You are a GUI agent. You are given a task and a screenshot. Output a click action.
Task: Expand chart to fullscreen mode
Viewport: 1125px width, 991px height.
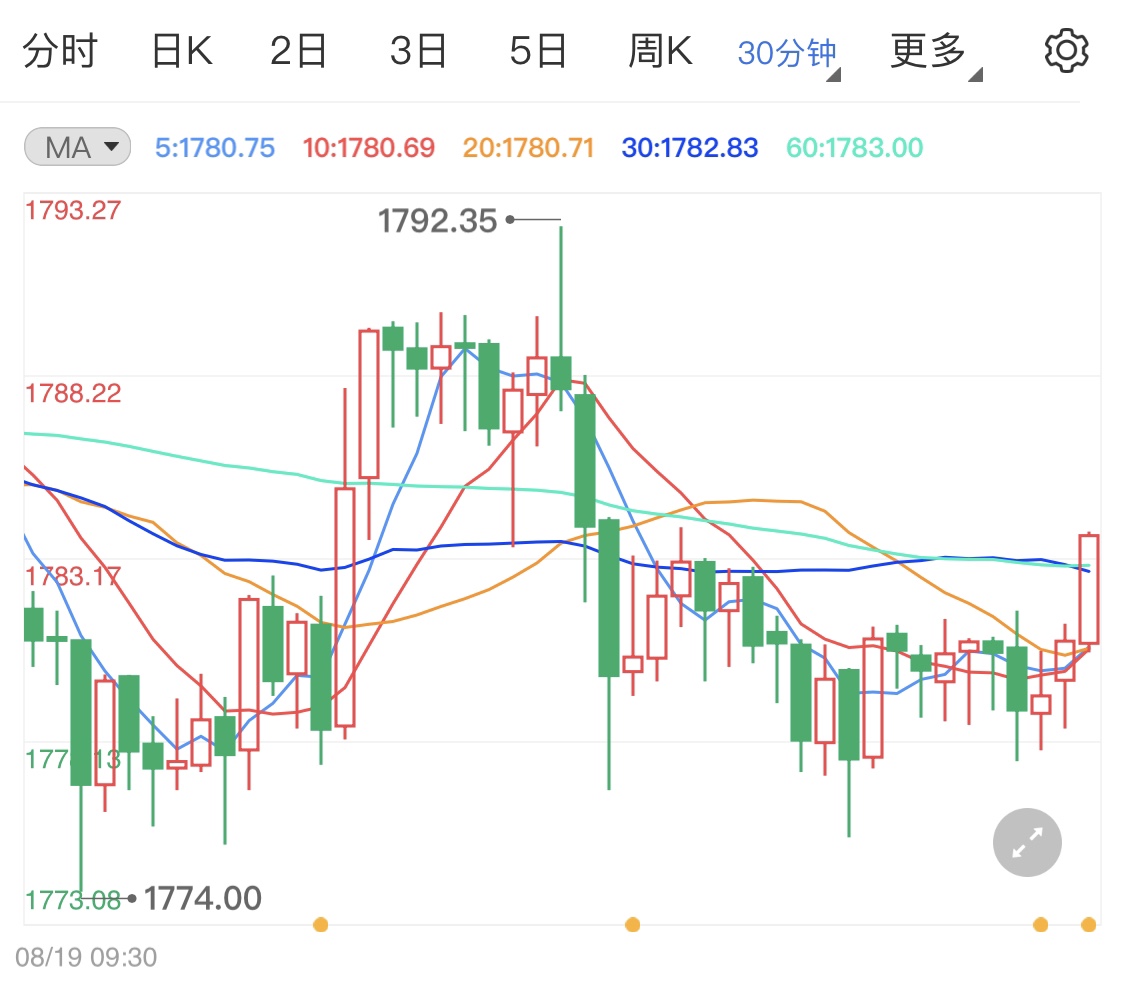pyautogui.click(x=1026, y=842)
